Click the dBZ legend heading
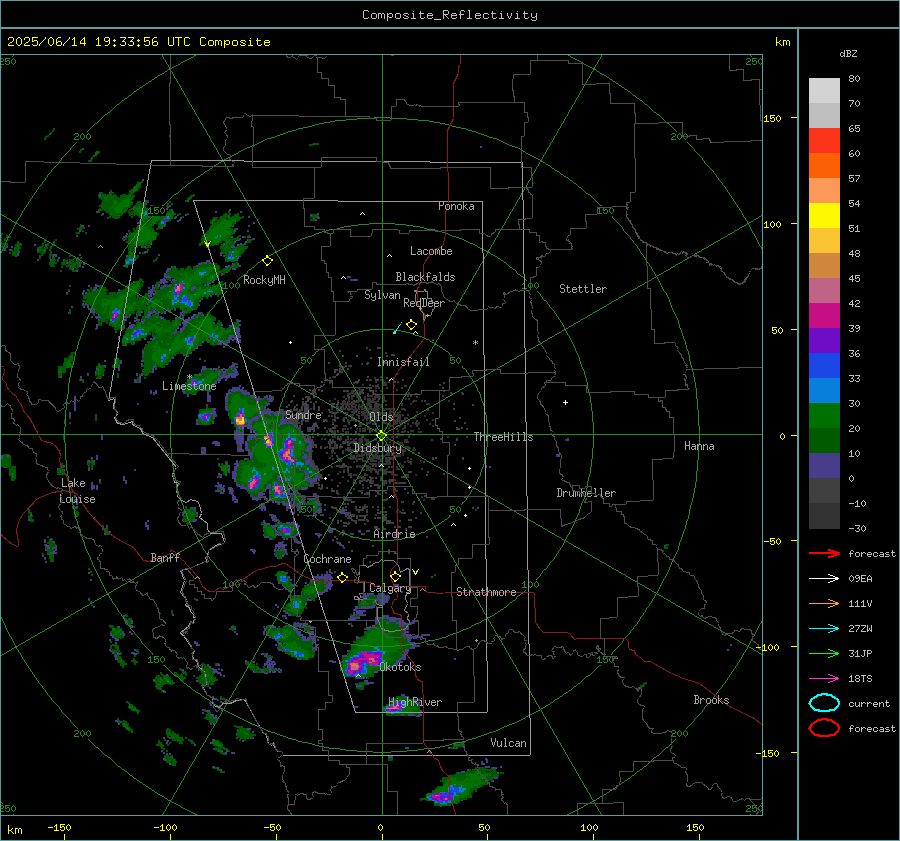 (848, 54)
